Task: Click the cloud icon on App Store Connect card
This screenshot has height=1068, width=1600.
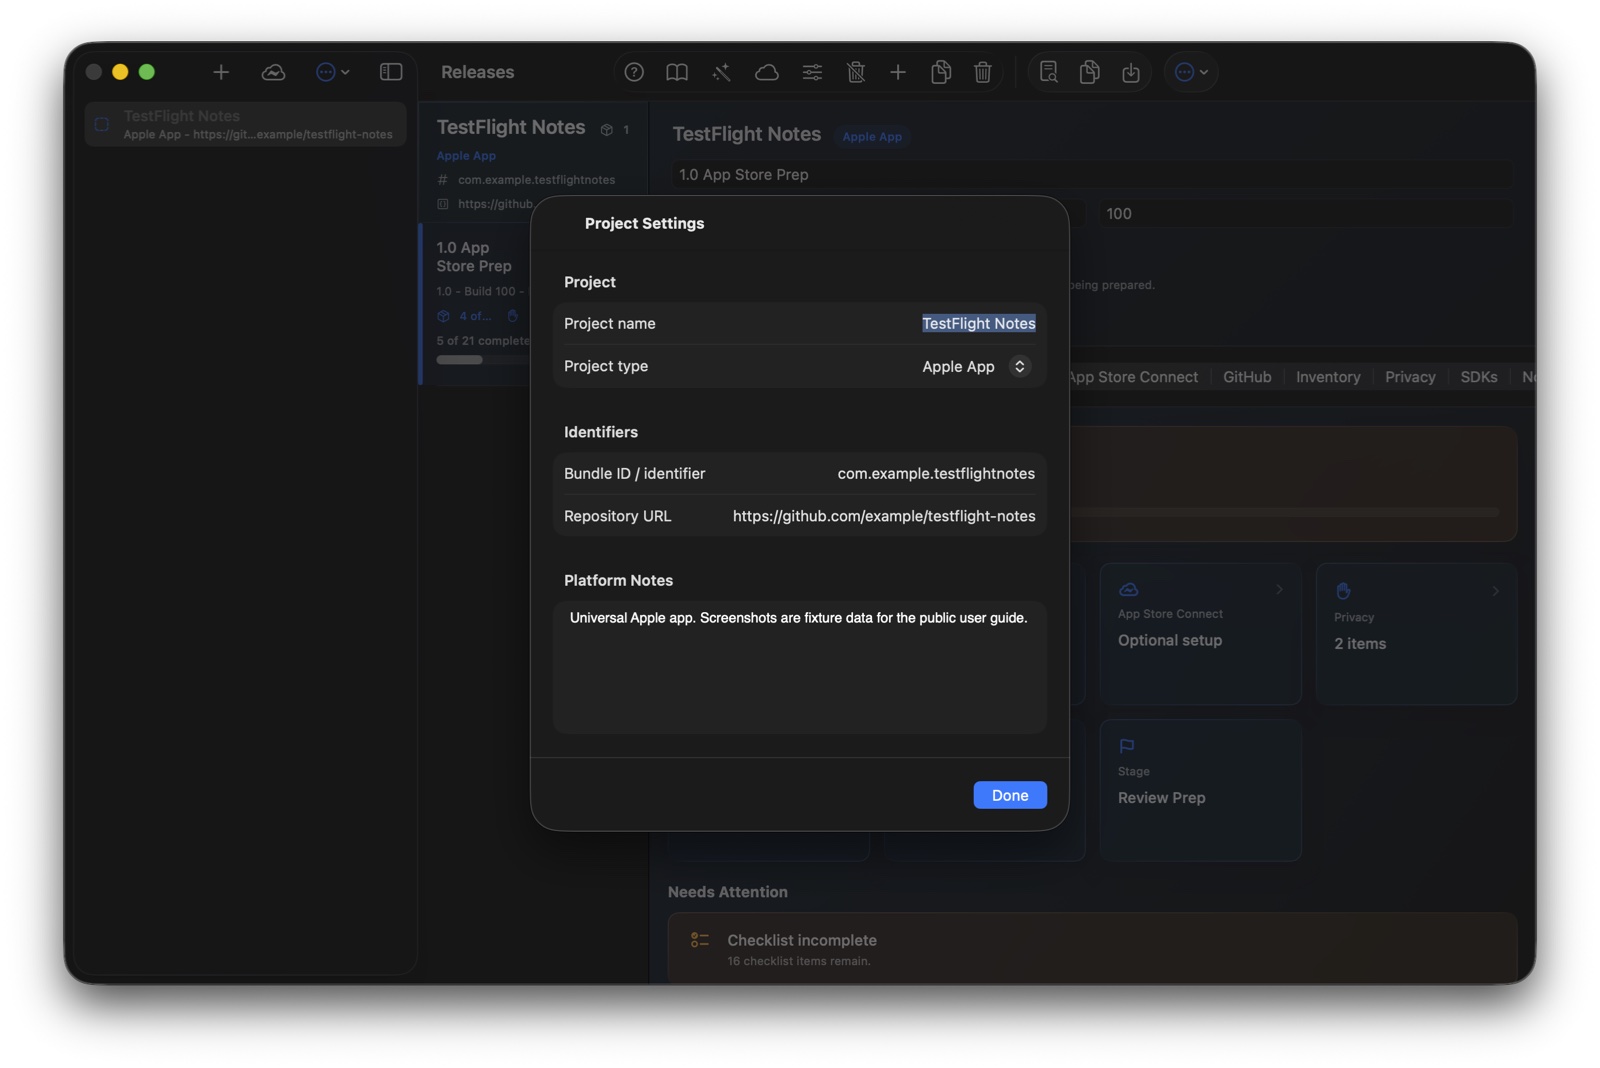Action: 1129,590
